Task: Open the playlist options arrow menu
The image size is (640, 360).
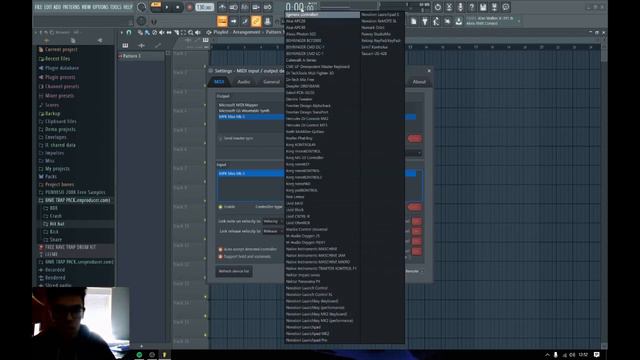Action: pos(122,32)
